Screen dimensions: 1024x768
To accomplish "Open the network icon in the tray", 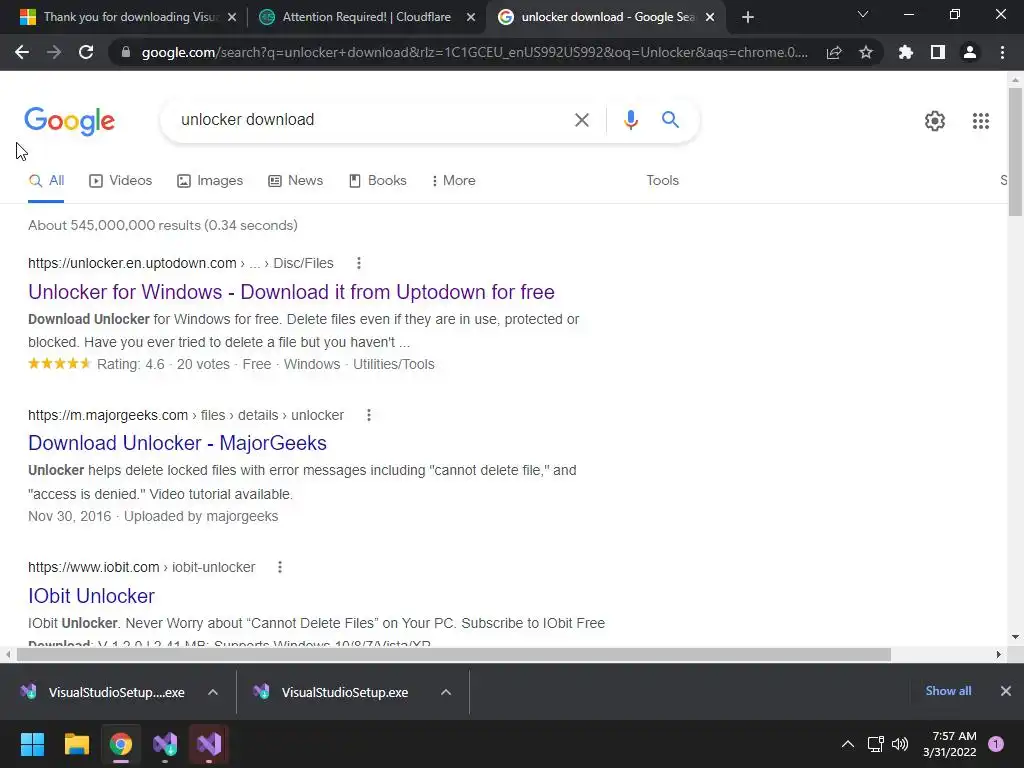I will click(875, 744).
